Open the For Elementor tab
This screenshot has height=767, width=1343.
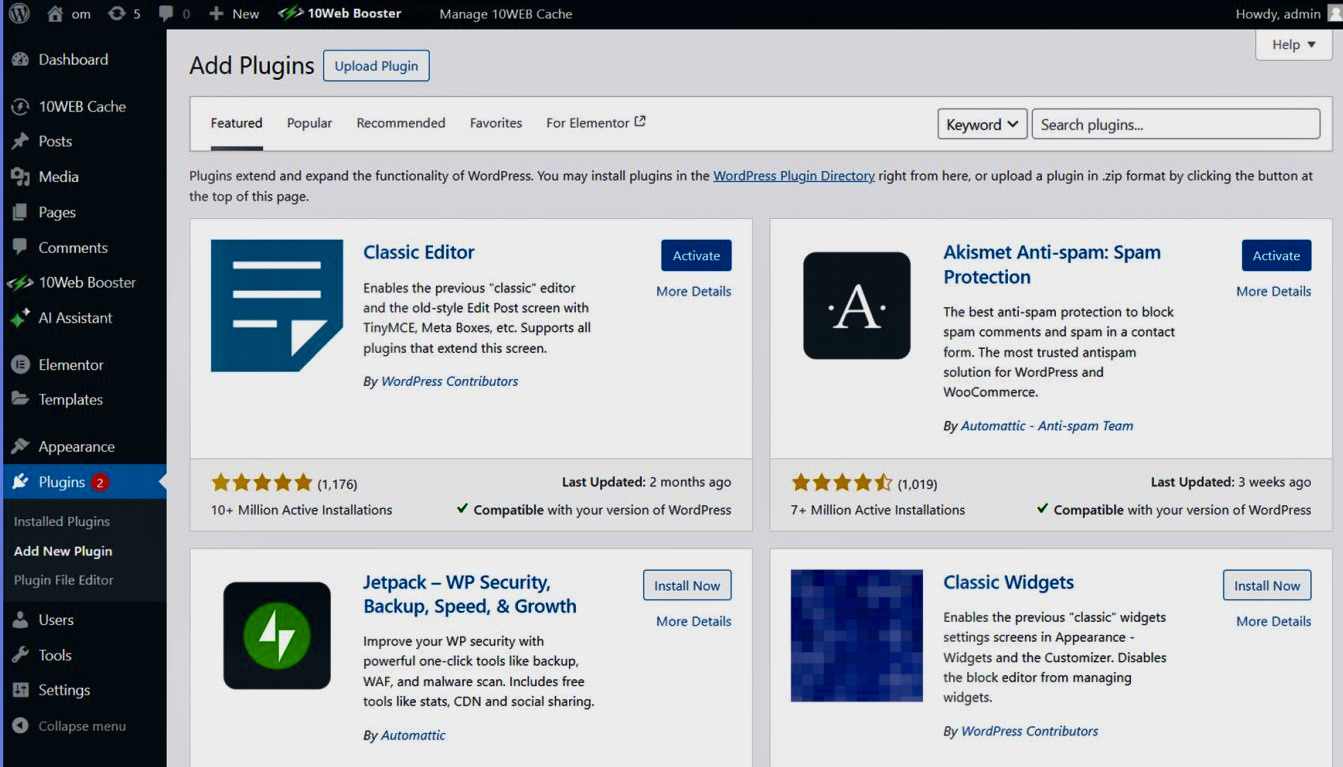(596, 123)
